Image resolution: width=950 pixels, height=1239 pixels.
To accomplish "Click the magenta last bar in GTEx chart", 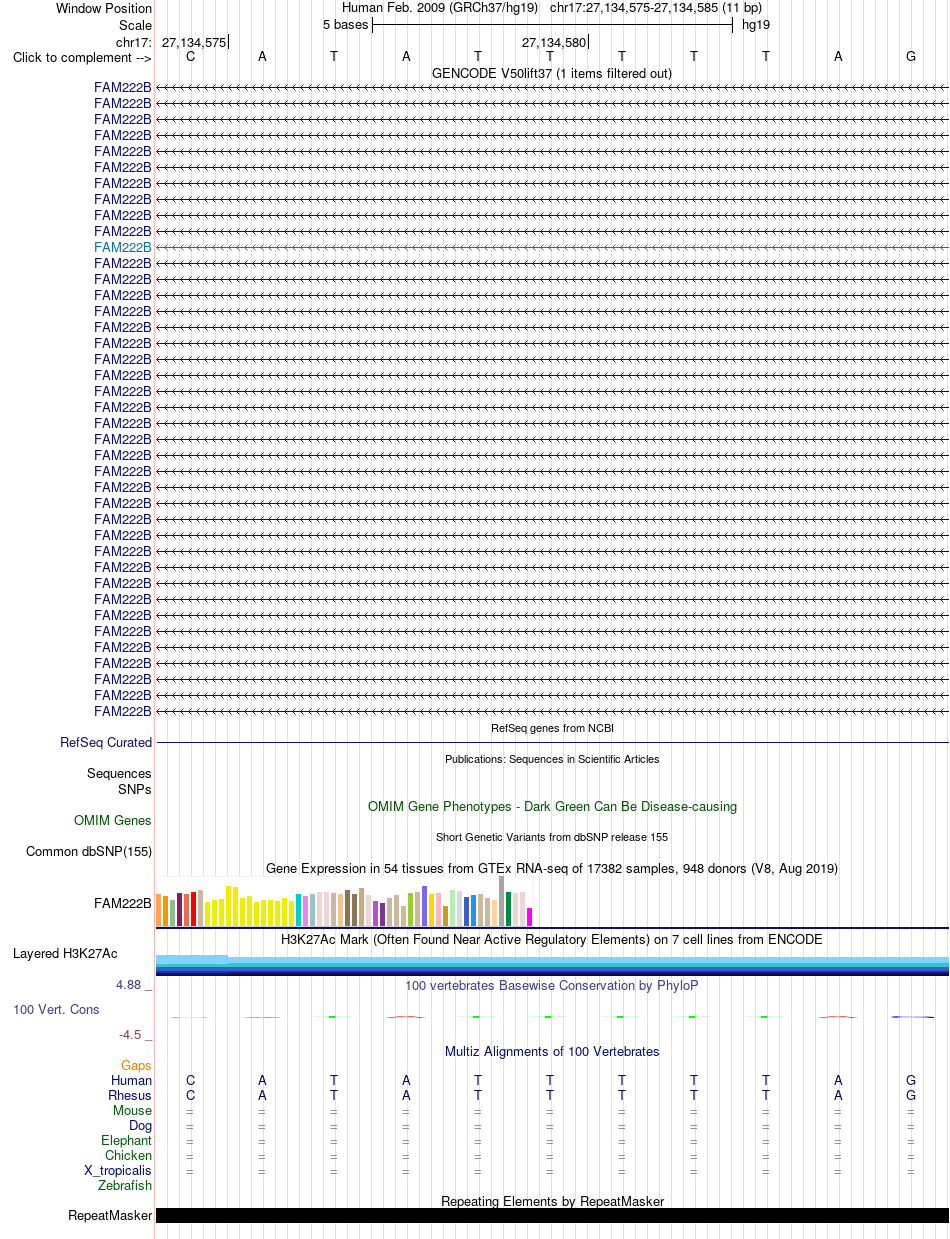I will [530, 917].
